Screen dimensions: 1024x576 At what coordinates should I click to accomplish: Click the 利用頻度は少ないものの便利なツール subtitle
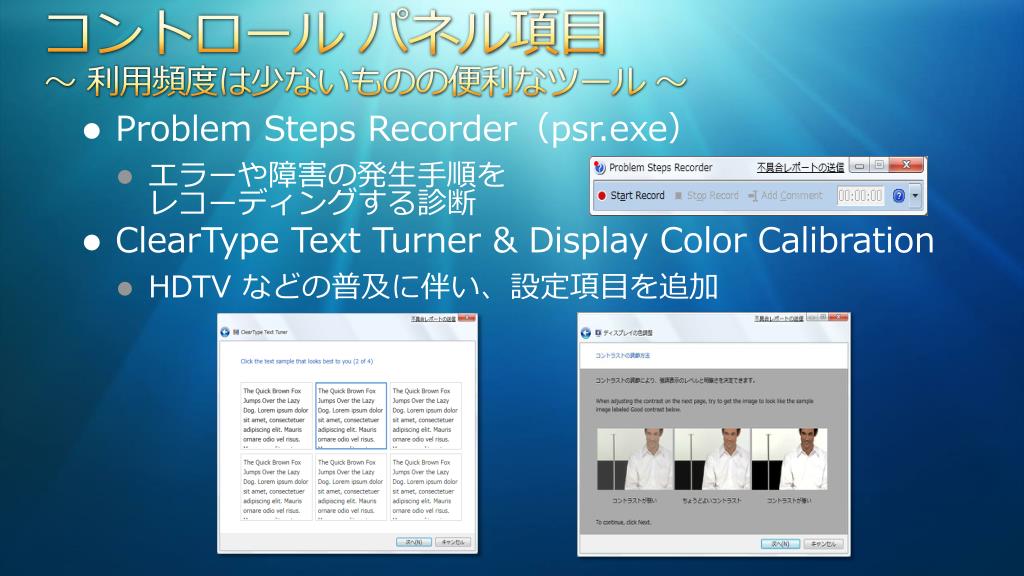point(365,82)
